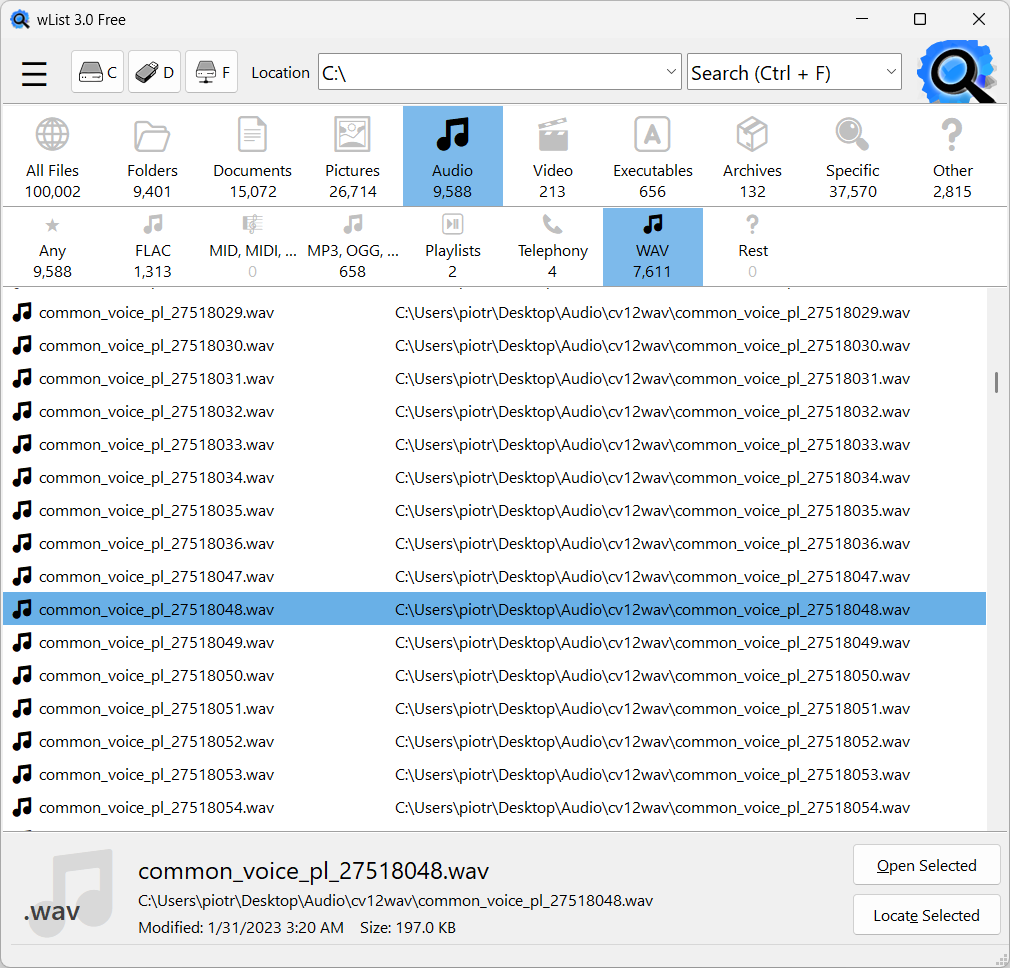Switch to the MP3, OGG subcategory

[352, 246]
